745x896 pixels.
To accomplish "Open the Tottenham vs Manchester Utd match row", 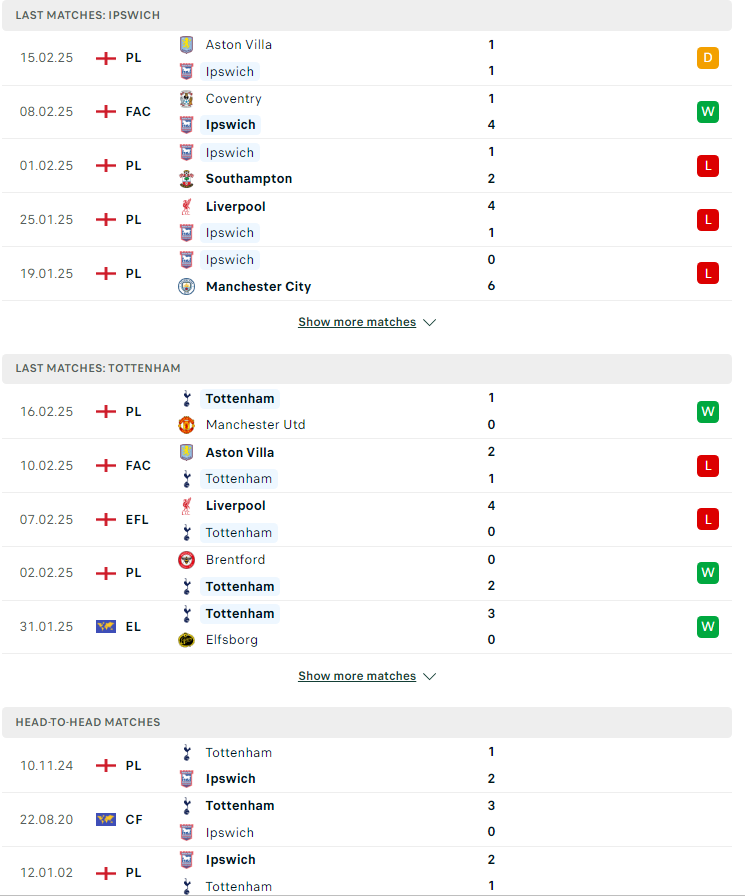I will coord(367,411).
